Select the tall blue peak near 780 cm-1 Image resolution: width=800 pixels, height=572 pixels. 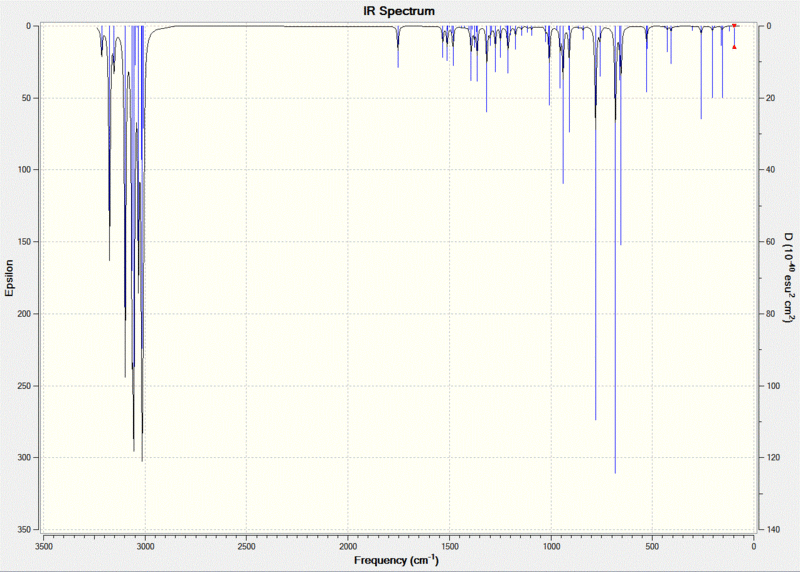595,223
